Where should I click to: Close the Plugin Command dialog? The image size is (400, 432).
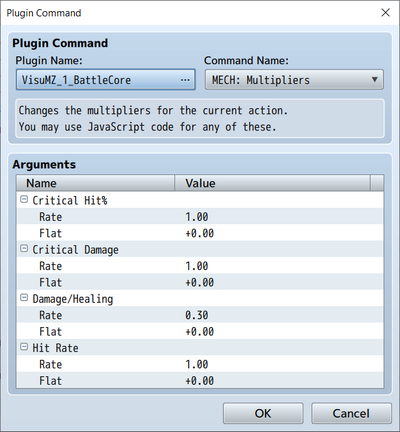385,13
